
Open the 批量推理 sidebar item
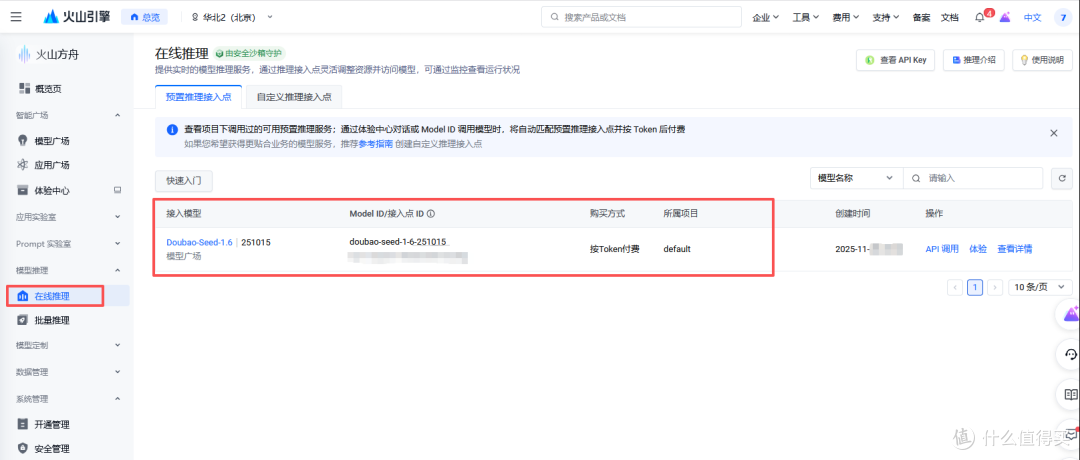[45, 320]
